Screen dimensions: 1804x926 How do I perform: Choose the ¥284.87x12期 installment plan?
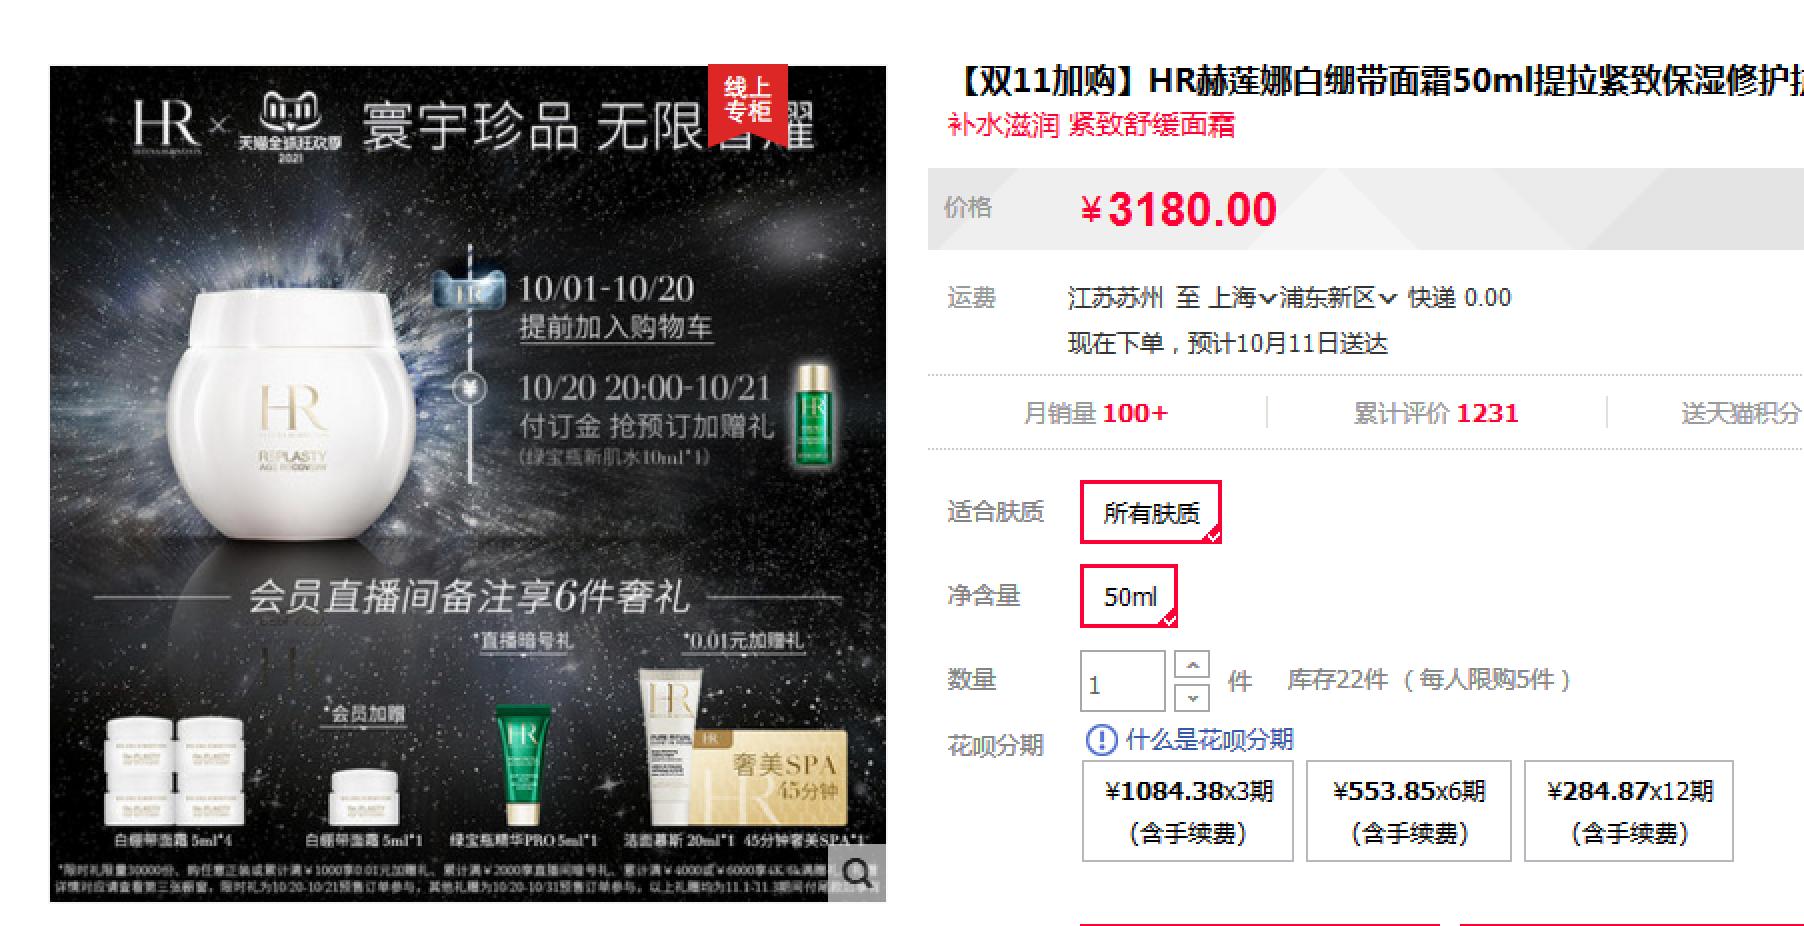1629,811
